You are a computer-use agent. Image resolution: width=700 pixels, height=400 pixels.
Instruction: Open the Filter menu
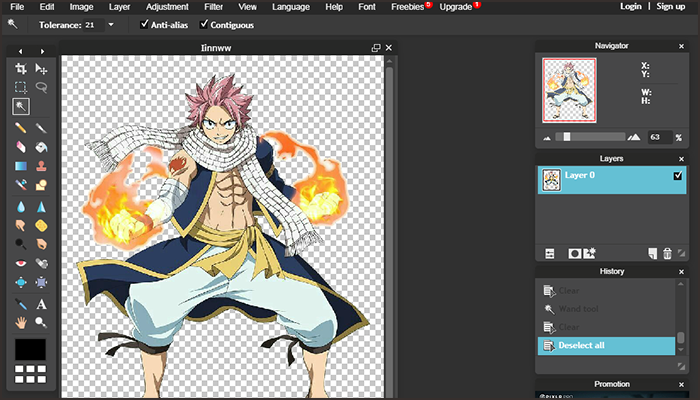213,6
